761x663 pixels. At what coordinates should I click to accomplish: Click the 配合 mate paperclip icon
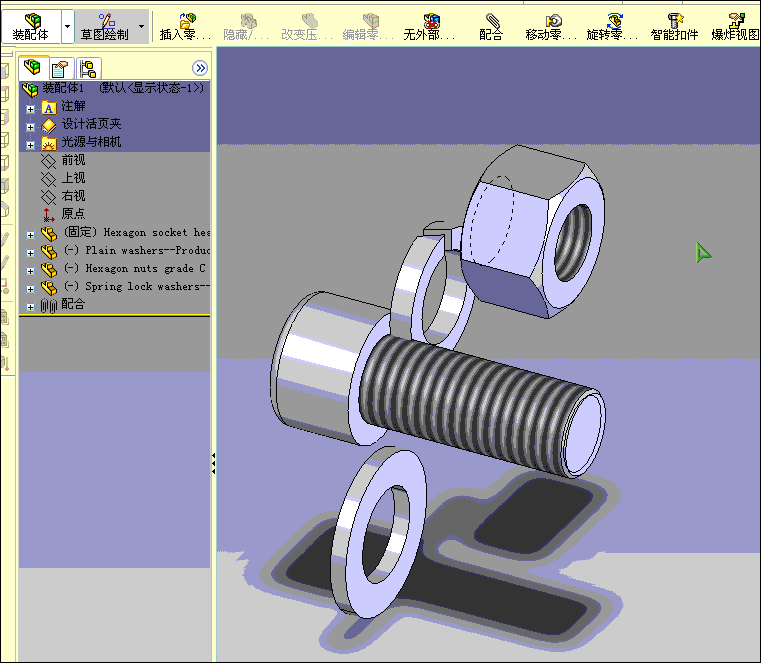point(492,20)
